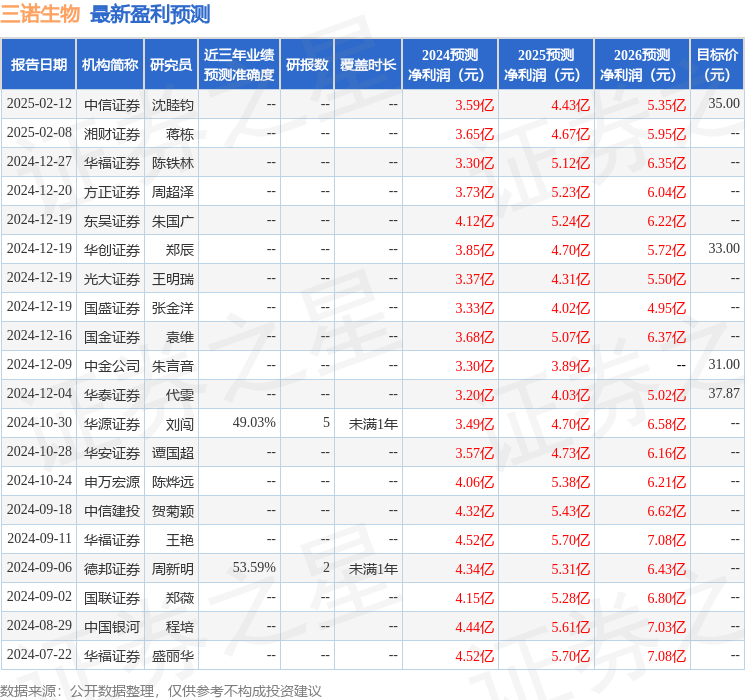Click accuracy value 49.03%
Screen dimensions: 745x700
(254, 422)
